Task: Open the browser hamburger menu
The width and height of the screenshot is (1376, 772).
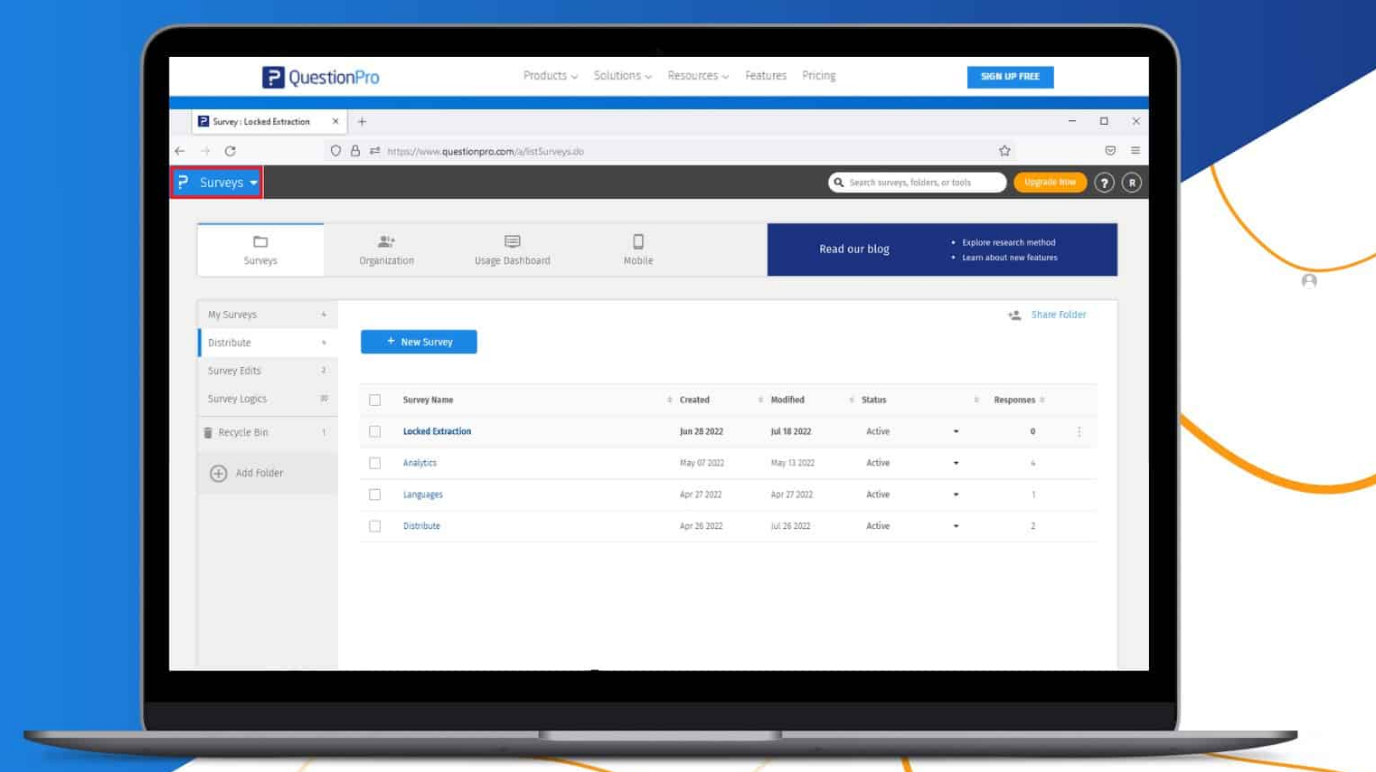Action: click(1135, 151)
